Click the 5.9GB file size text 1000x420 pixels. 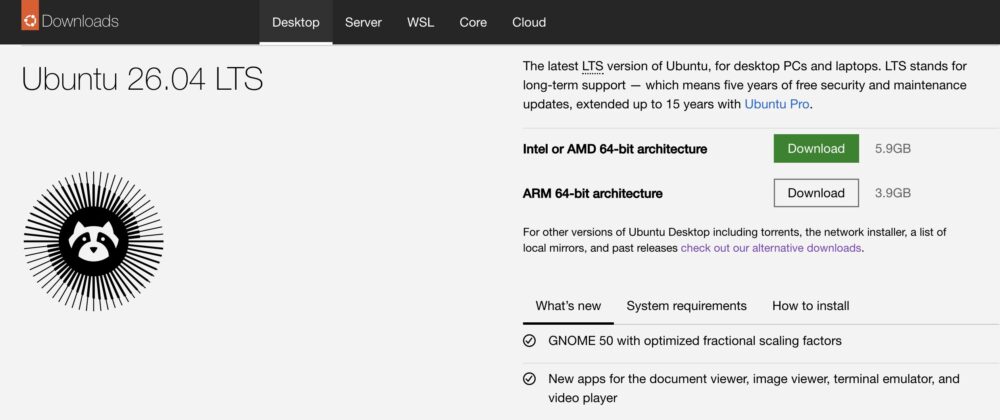893,149
